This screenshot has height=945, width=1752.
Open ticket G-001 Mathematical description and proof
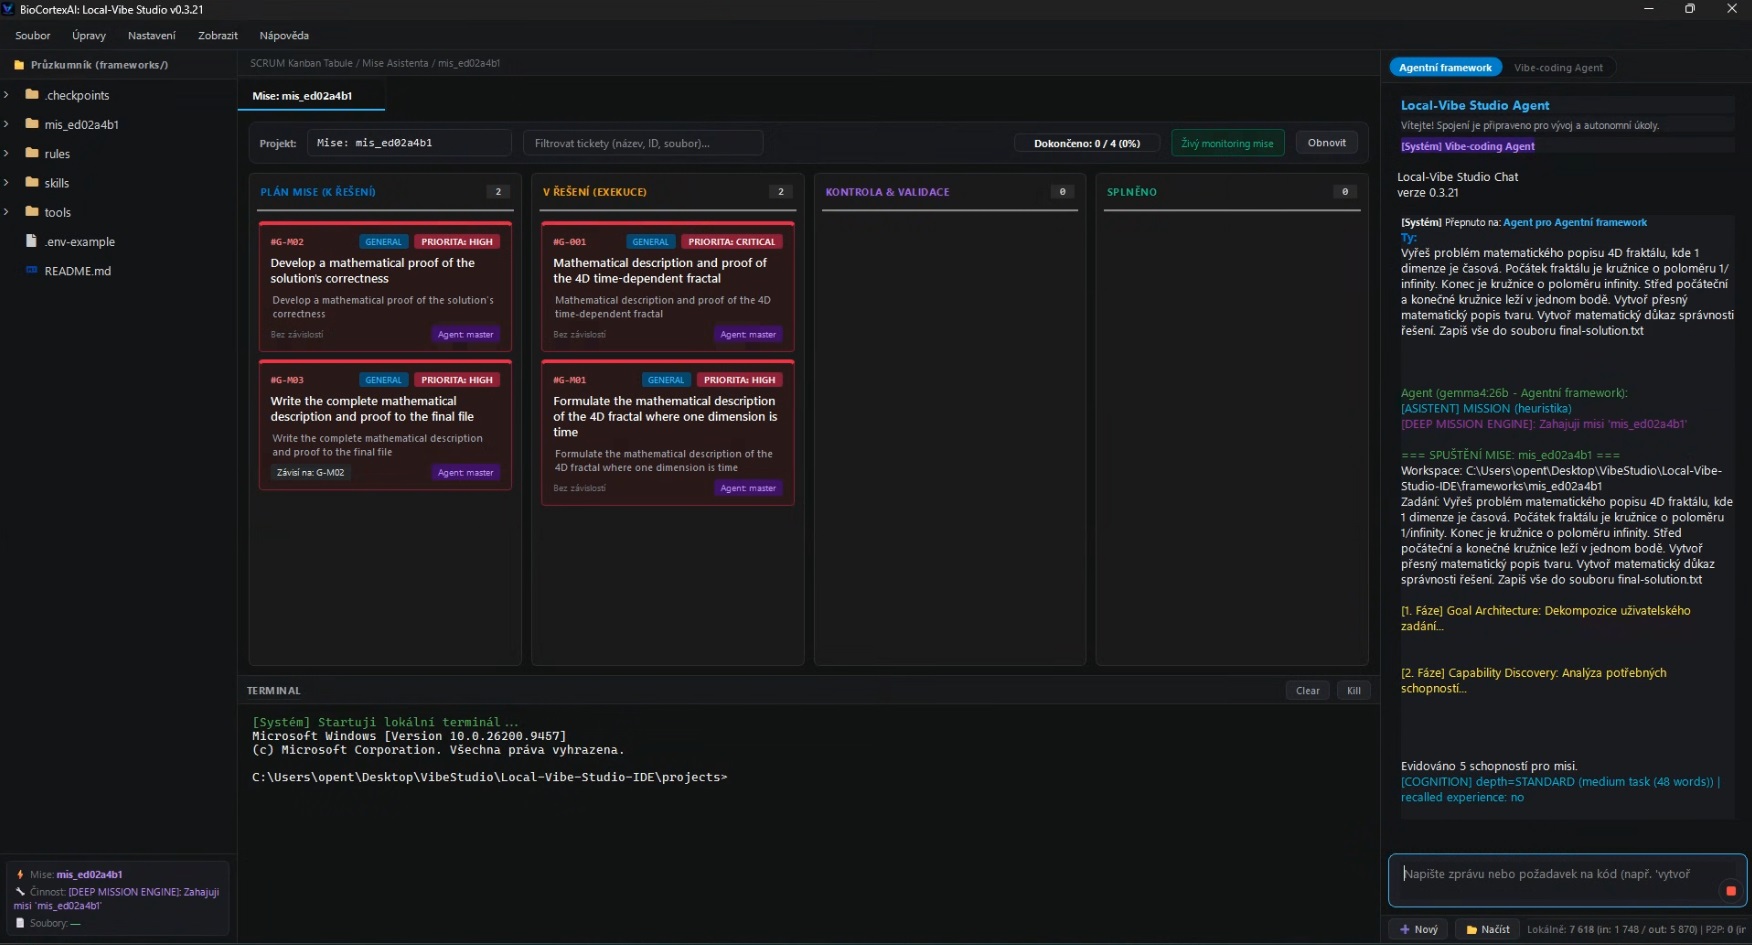[668, 286]
